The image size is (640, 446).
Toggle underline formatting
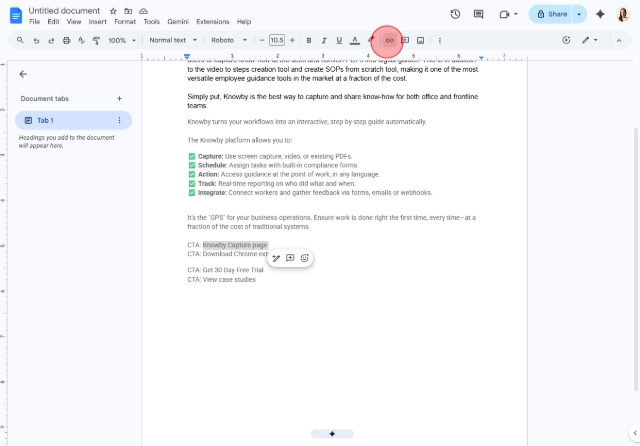(339, 40)
